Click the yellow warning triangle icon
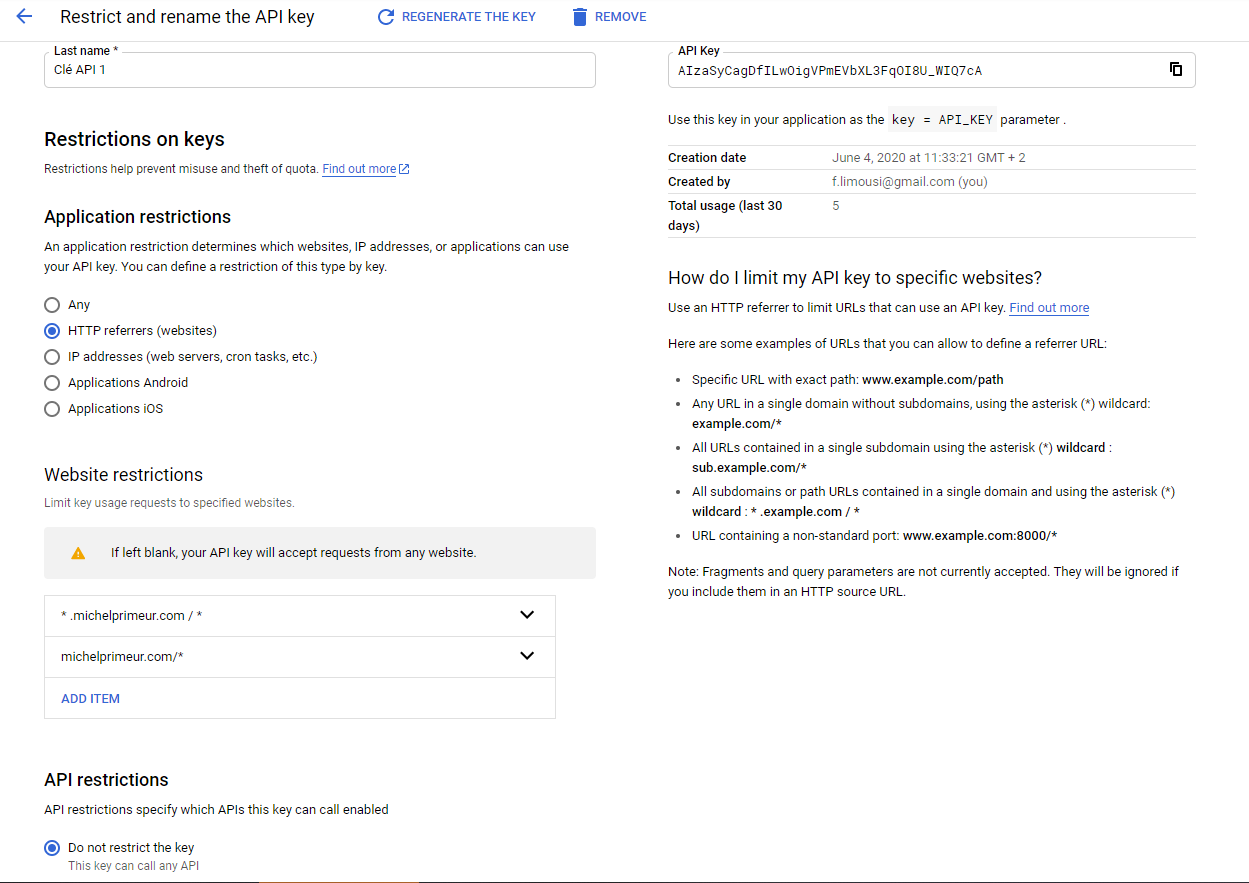 point(78,553)
